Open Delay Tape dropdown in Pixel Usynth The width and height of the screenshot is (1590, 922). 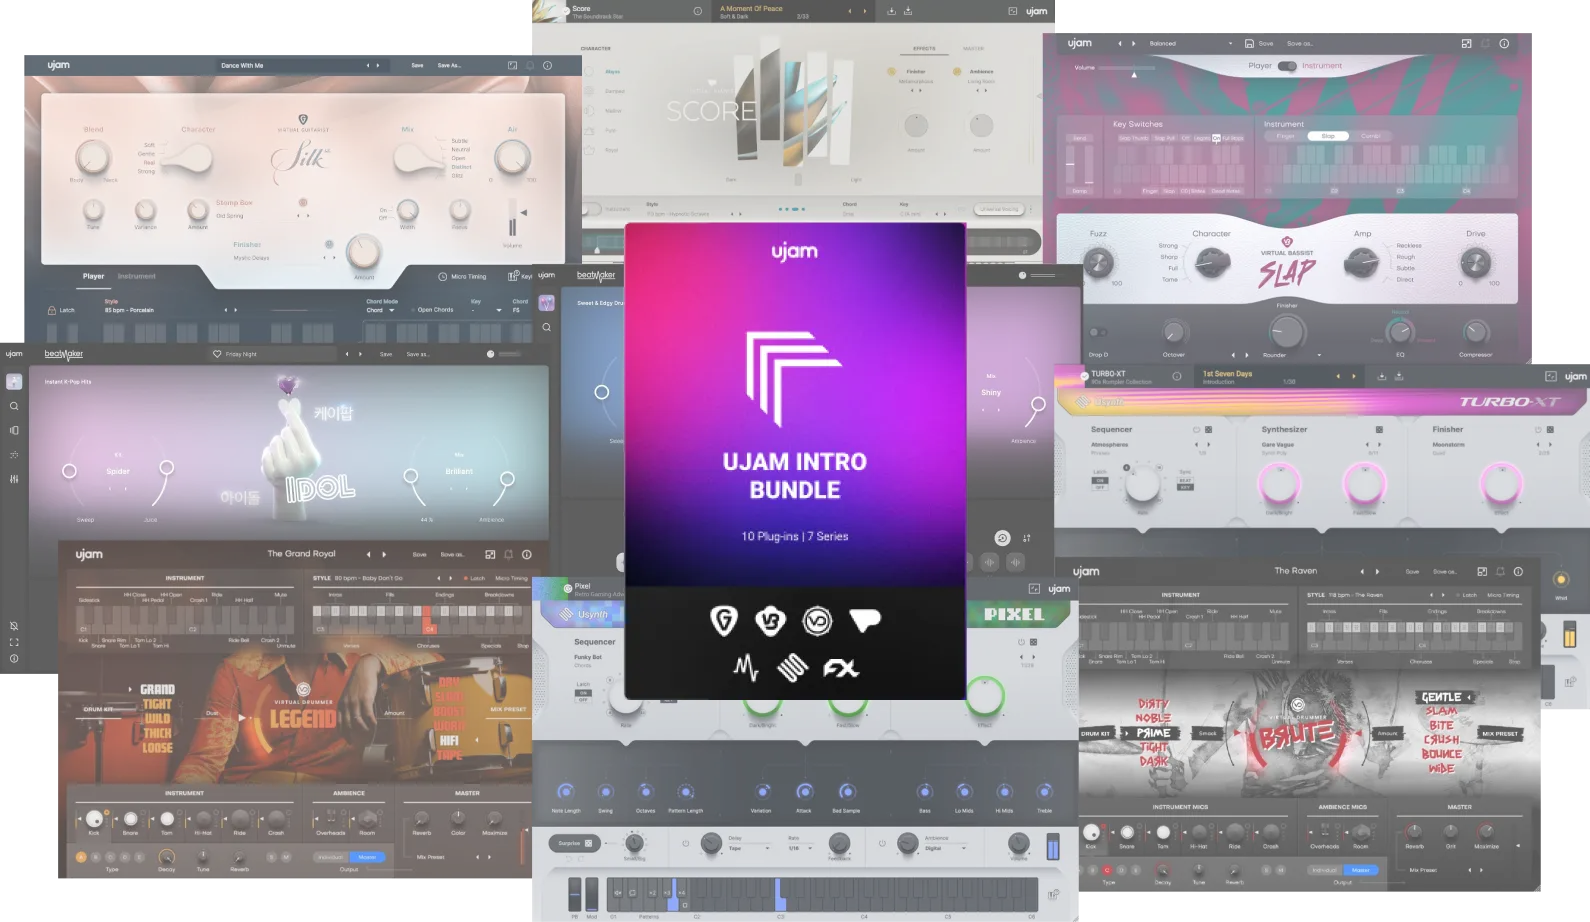(748, 848)
